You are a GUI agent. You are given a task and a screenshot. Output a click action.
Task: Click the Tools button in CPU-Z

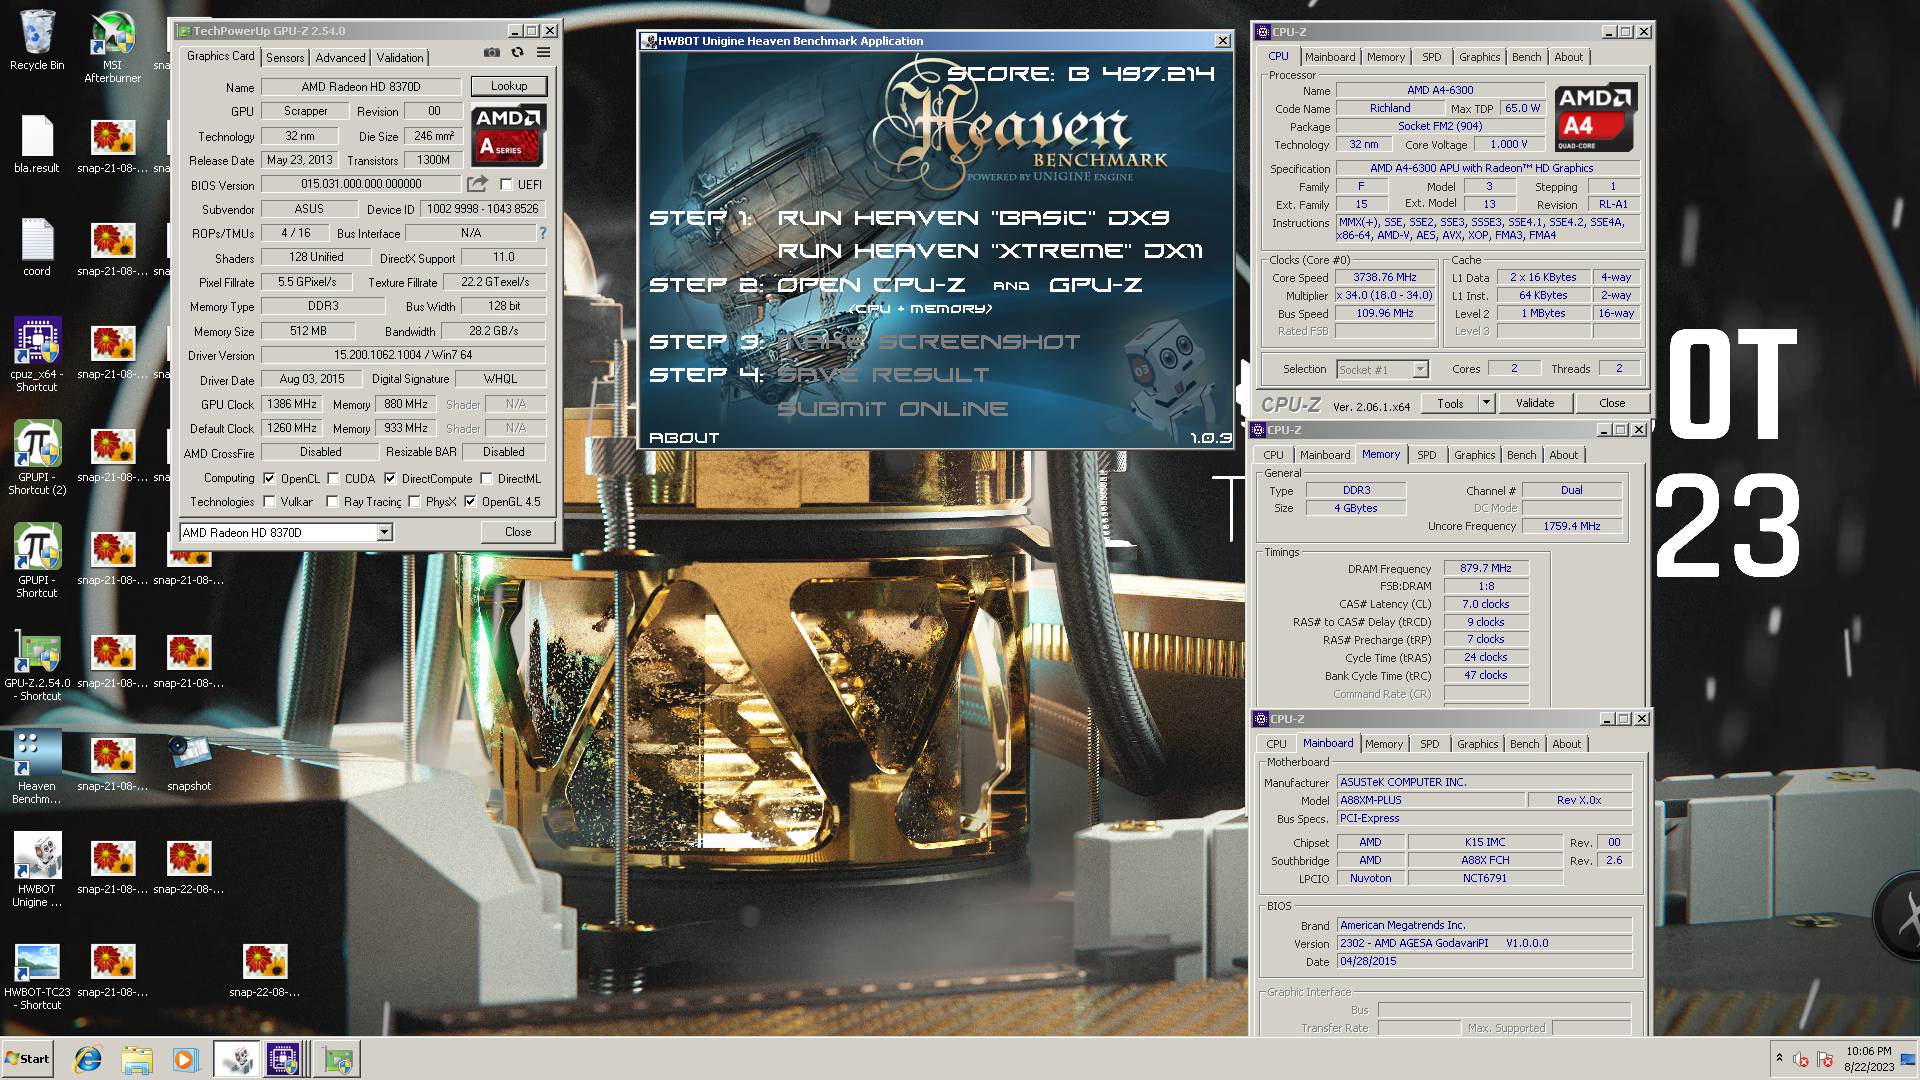(1450, 403)
